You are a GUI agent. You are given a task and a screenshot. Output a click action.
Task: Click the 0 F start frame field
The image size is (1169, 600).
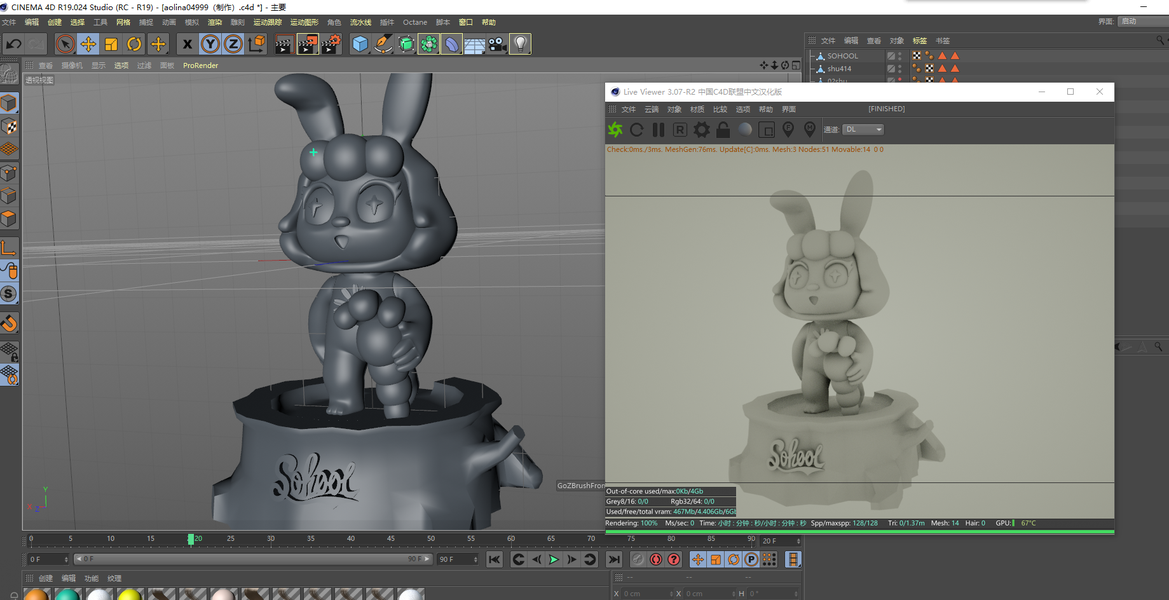tap(48, 559)
